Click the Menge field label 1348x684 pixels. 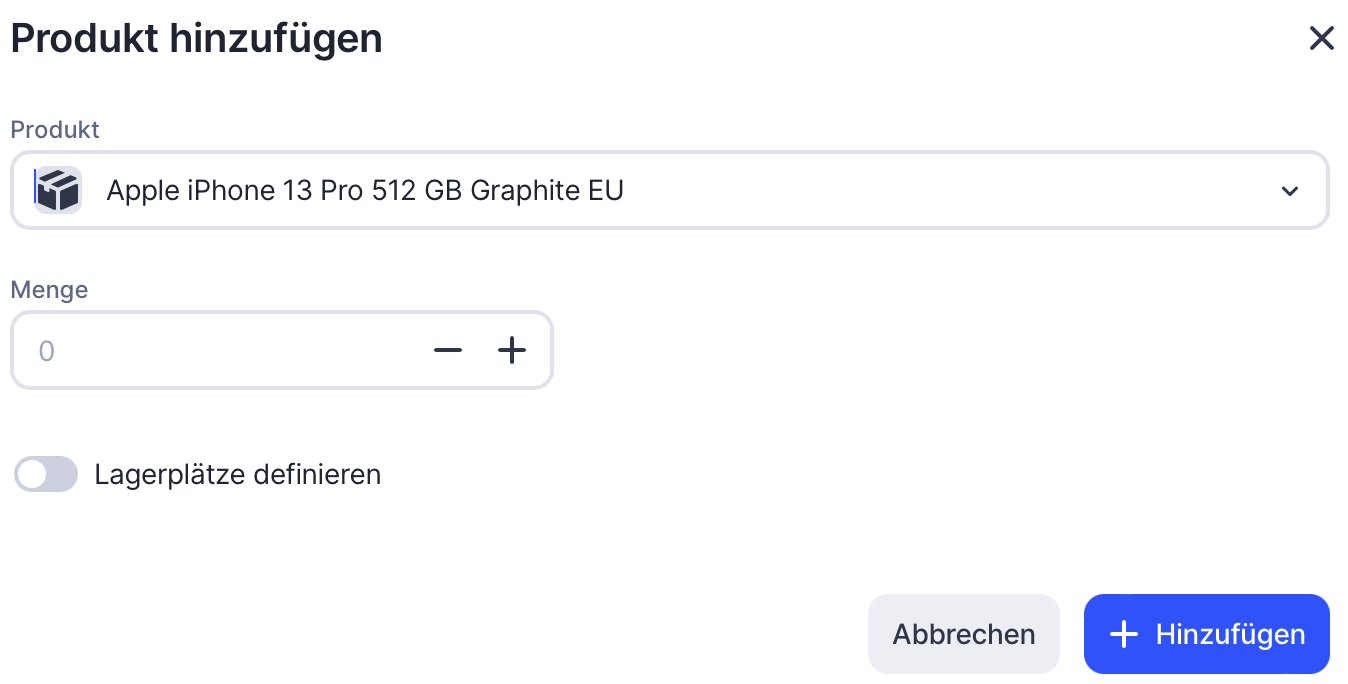49,289
